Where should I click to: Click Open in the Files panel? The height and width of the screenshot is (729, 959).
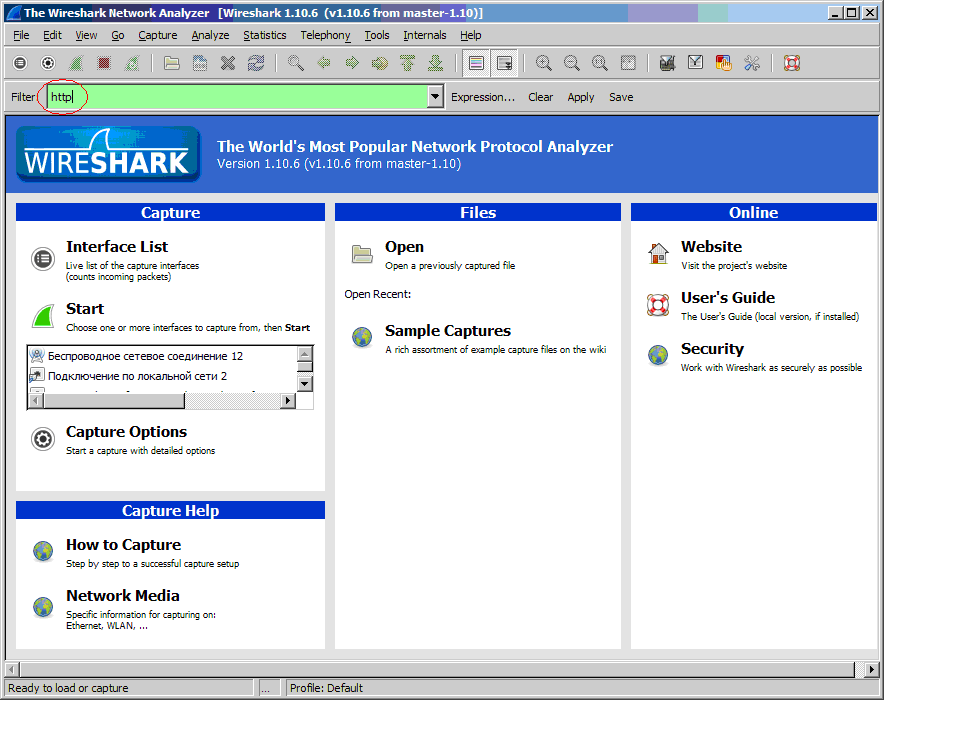[404, 247]
